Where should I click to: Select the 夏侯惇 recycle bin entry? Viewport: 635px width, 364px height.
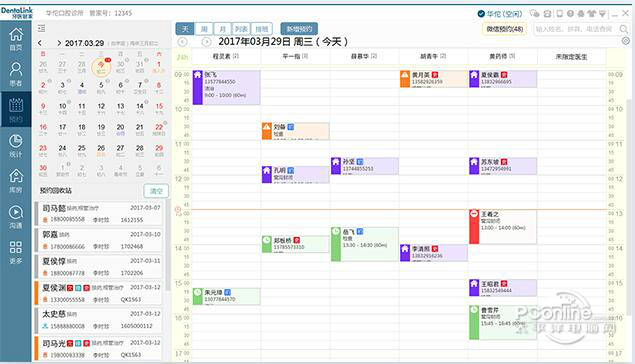(x=99, y=267)
